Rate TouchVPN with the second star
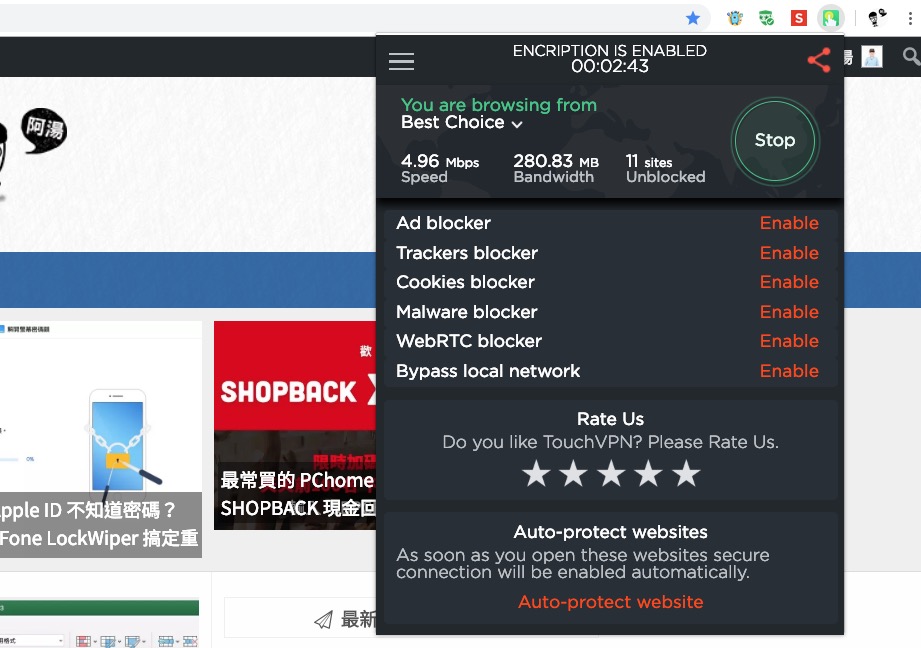Screen dimensions: 921x648 tap(573, 473)
